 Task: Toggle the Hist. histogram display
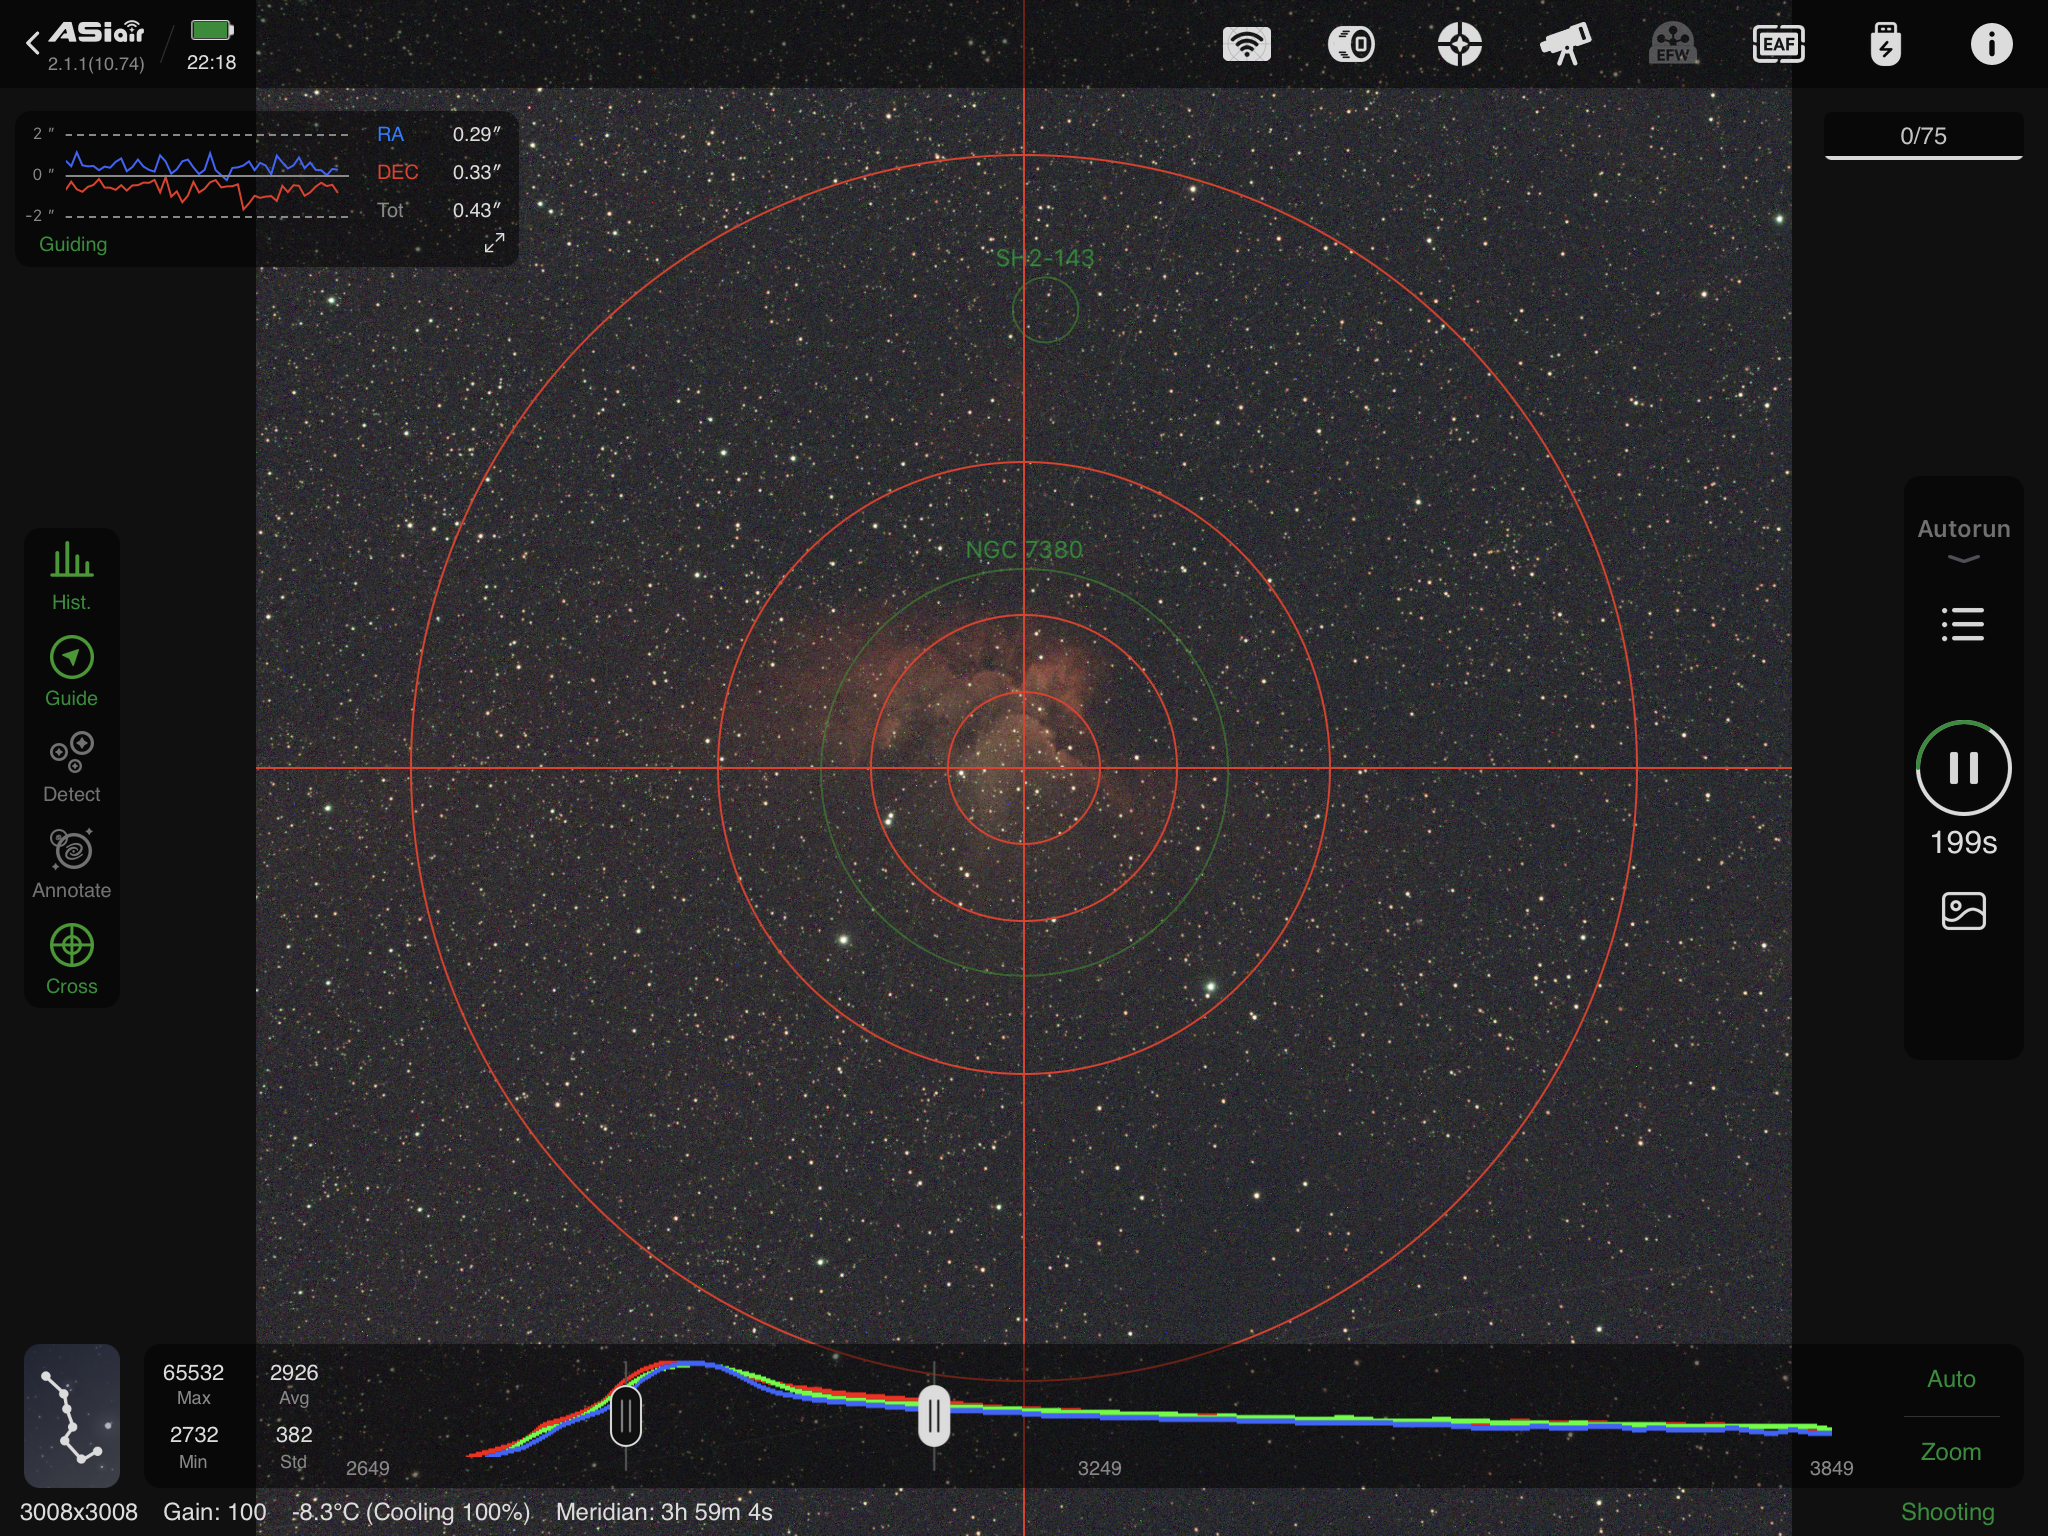pyautogui.click(x=71, y=575)
